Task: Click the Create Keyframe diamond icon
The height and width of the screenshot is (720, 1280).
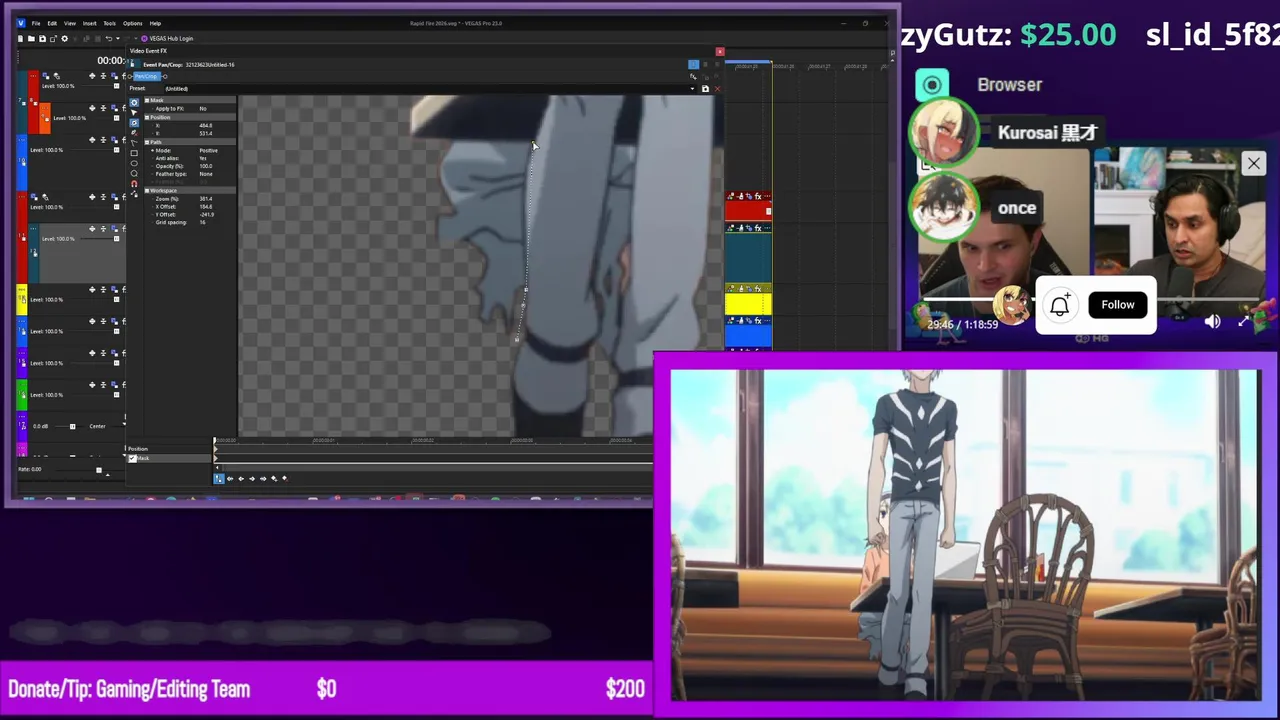Action: pyautogui.click(x=274, y=479)
